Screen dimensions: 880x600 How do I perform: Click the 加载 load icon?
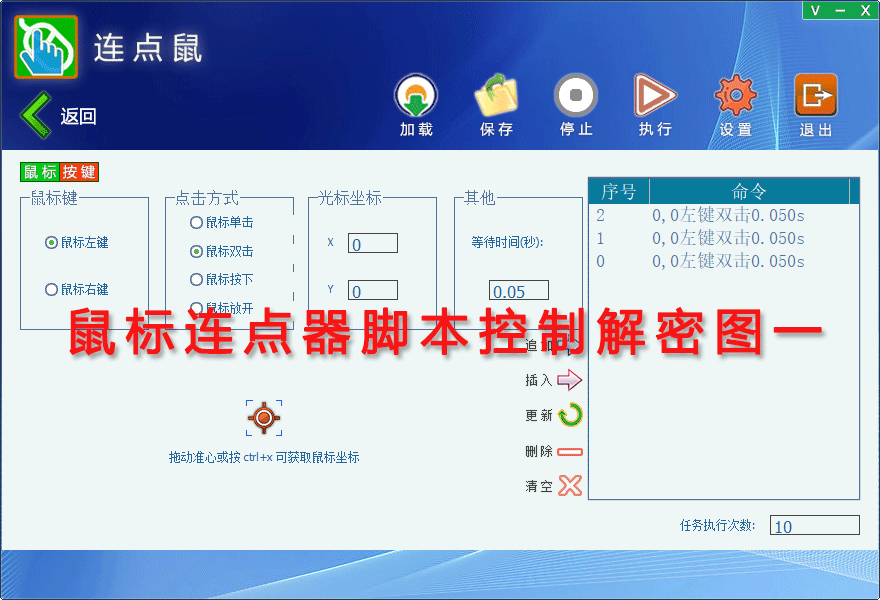(416, 96)
